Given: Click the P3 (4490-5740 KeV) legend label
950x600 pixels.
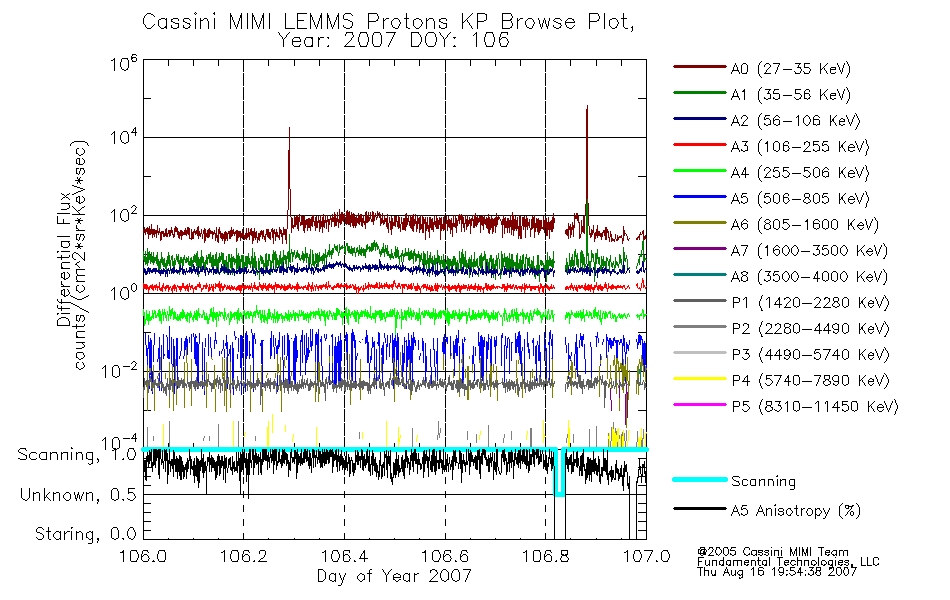Looking at the screenshot, I should pyautogui.click(x=810, y=355).
